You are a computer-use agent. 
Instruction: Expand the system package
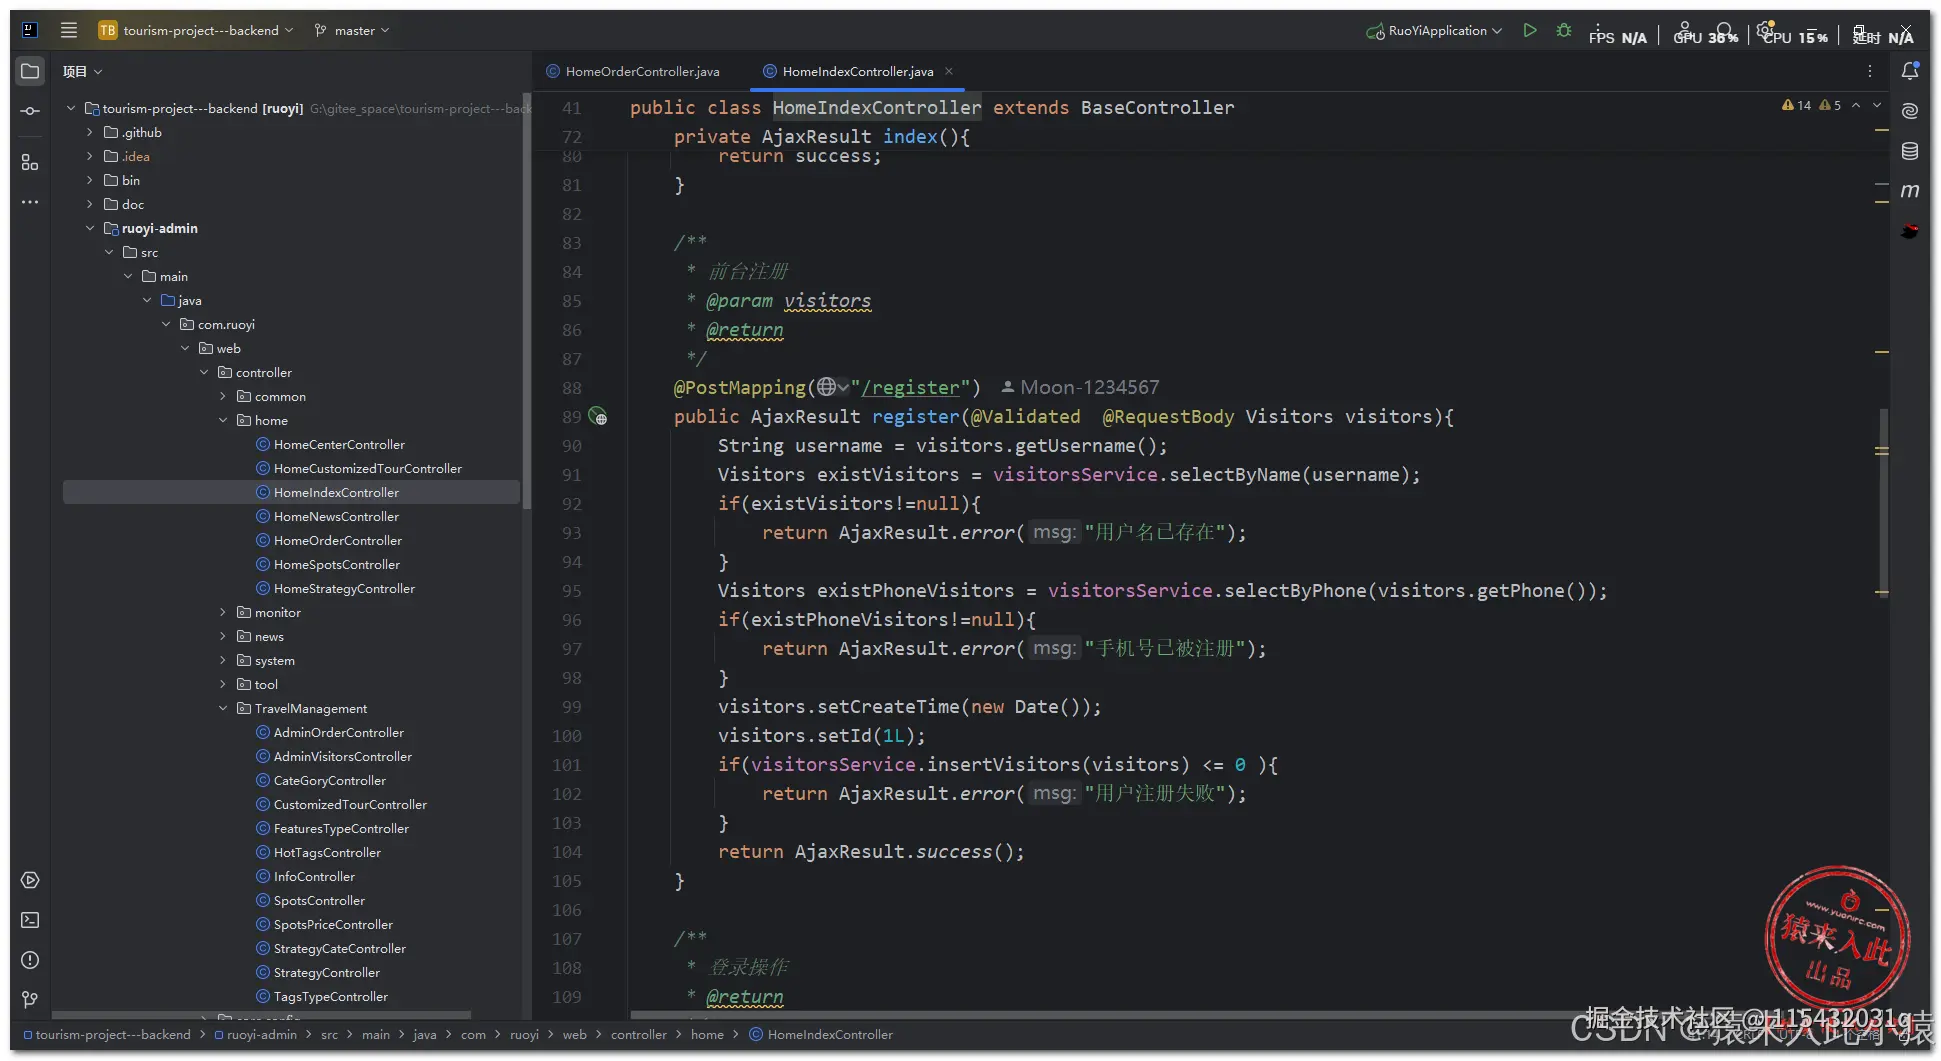223,660
